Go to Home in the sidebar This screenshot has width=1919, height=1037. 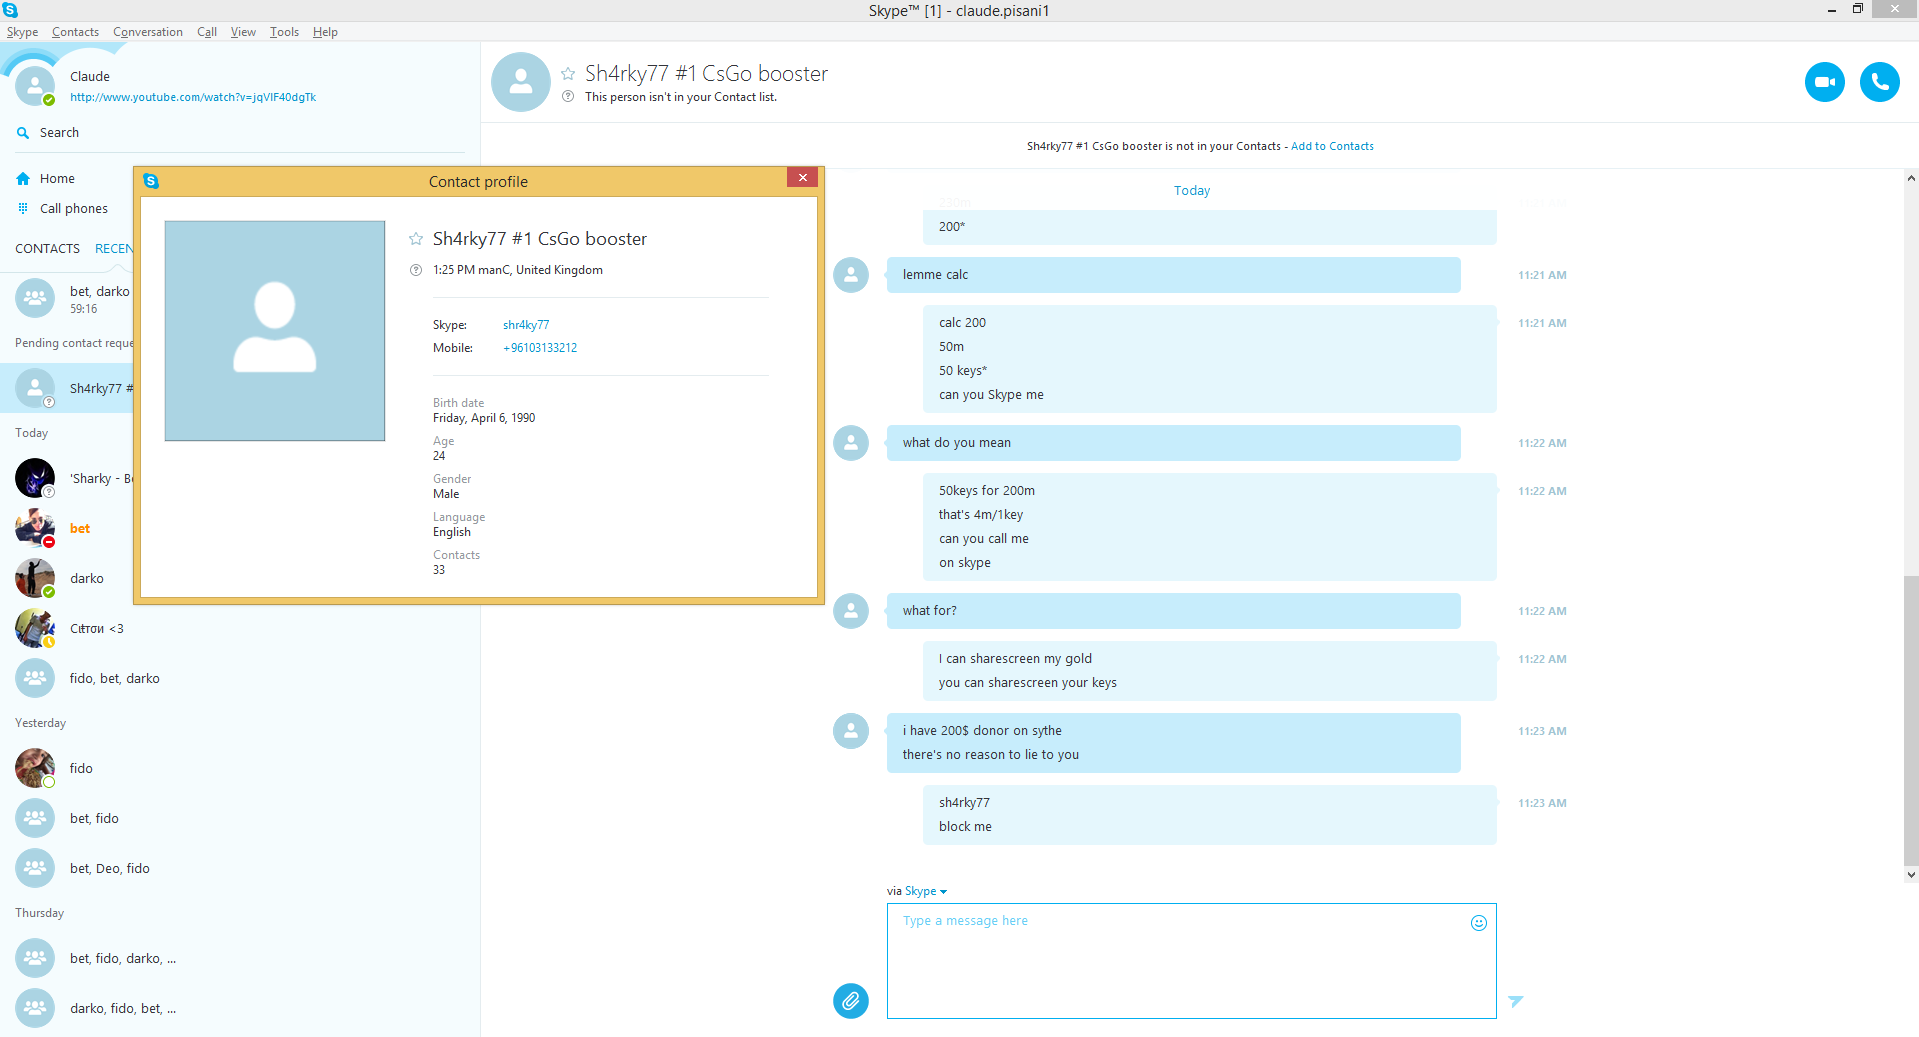pyautogui.click(x=57, y=179)
